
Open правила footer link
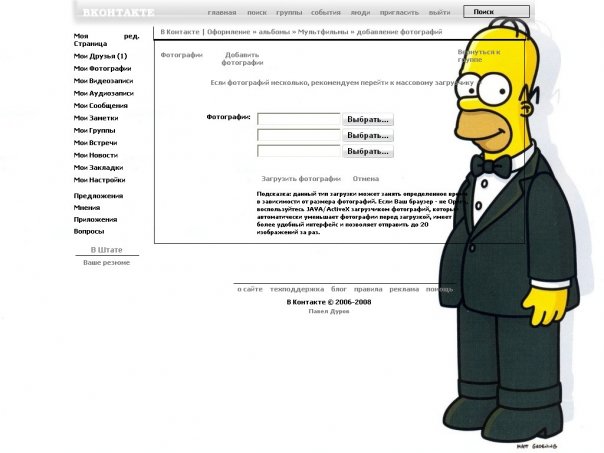click(x=368, y=289)
